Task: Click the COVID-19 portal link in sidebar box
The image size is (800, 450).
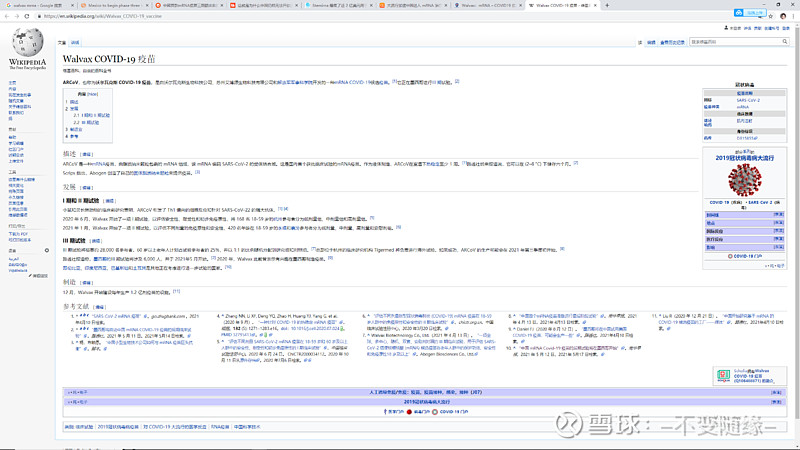Action: point(747,256)
